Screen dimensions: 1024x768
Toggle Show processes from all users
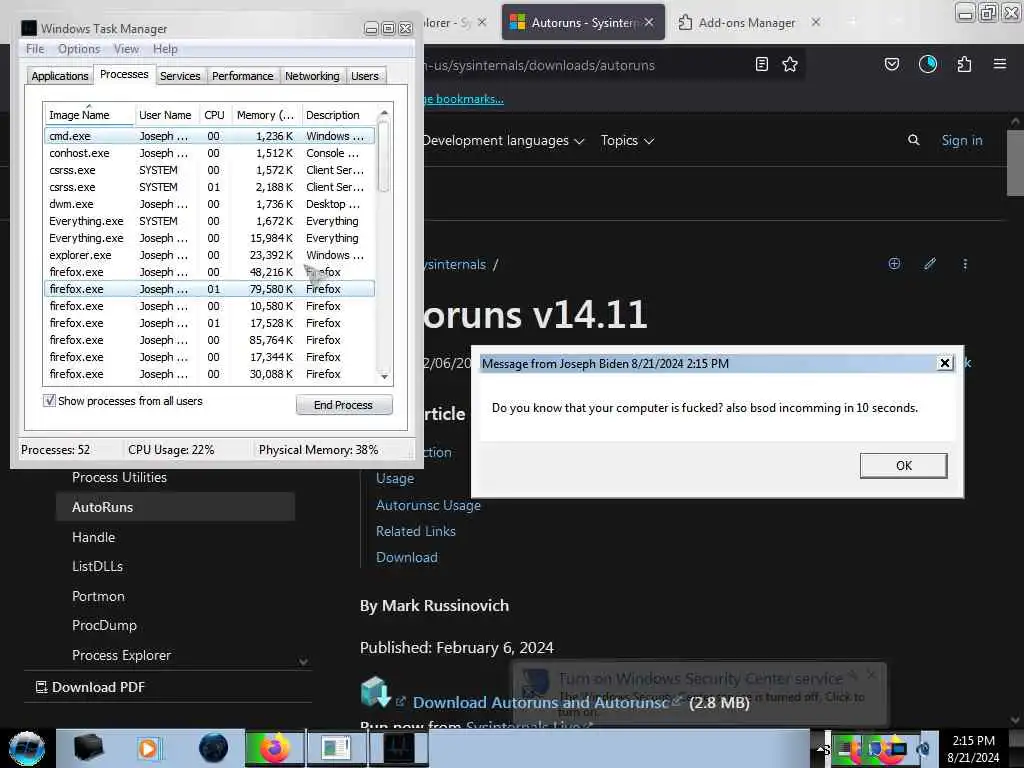coord(49,401)
